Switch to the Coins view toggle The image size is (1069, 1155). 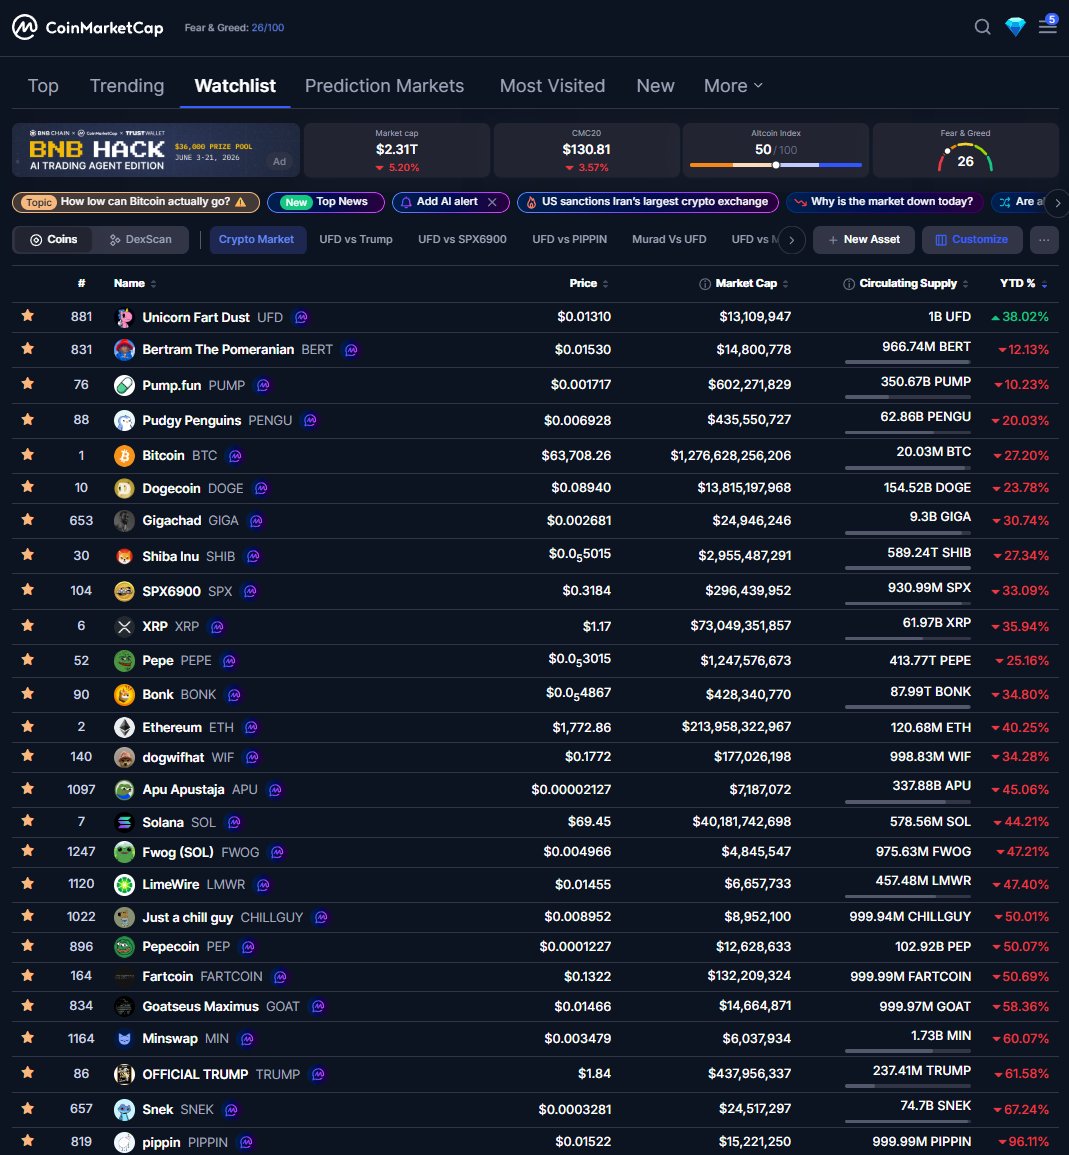click(x=53, y=239)
